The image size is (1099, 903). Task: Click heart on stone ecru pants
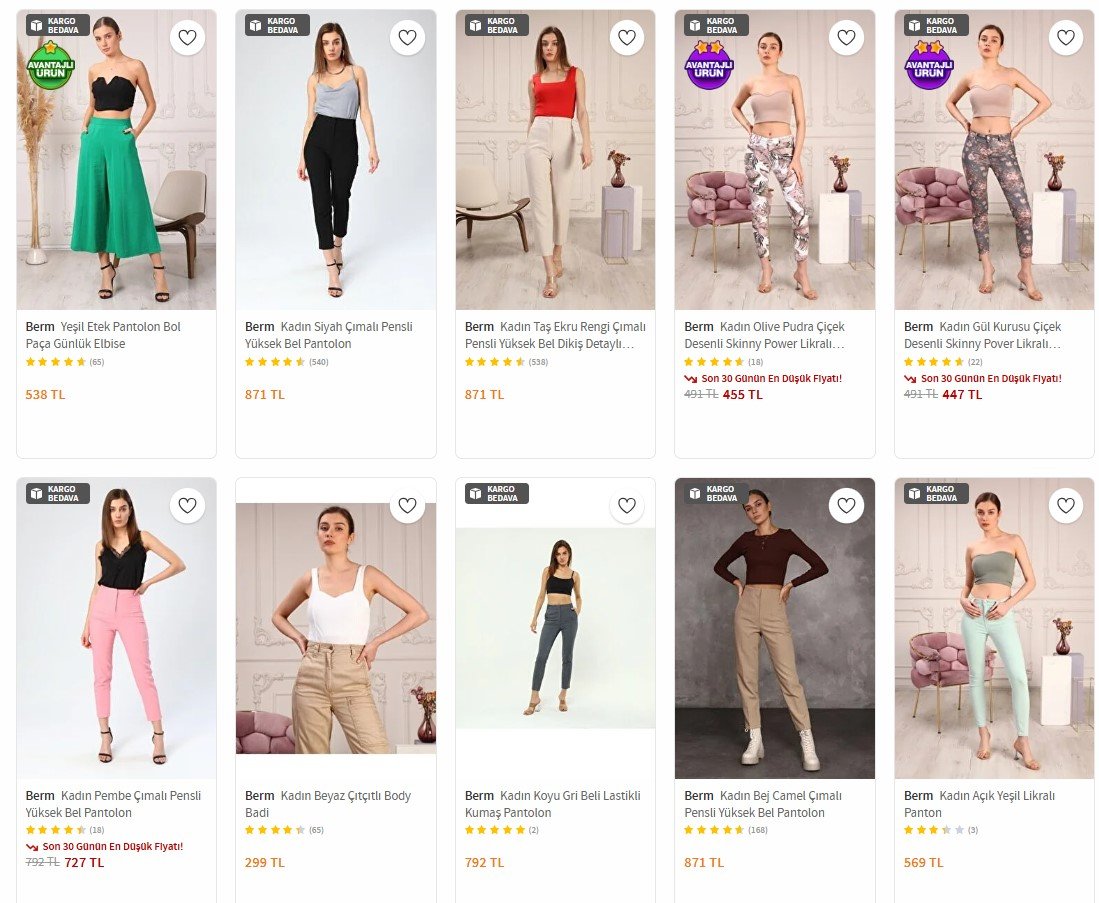tap(627, 38)
